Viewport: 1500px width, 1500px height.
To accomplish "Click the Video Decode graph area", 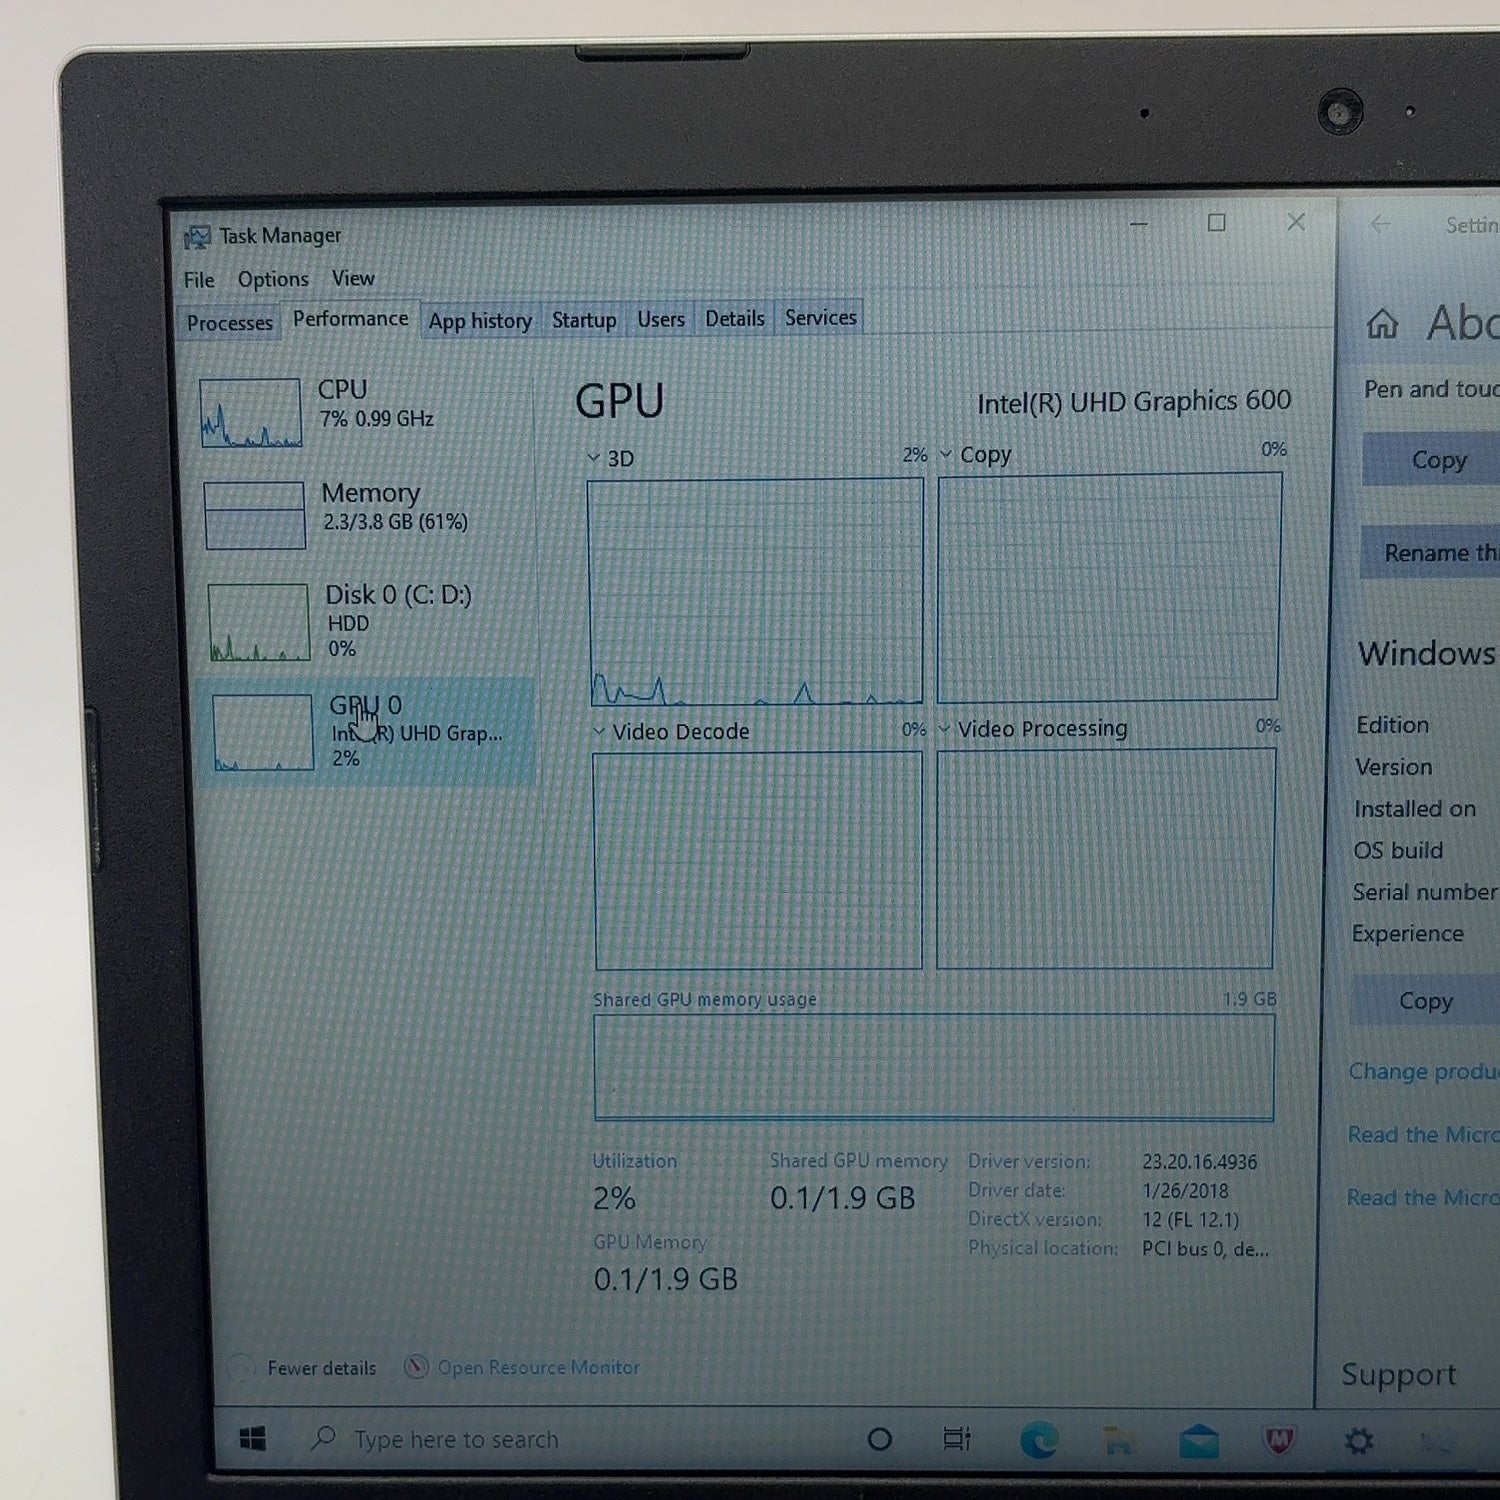I will pyautogui.click(x=758, y=860).
